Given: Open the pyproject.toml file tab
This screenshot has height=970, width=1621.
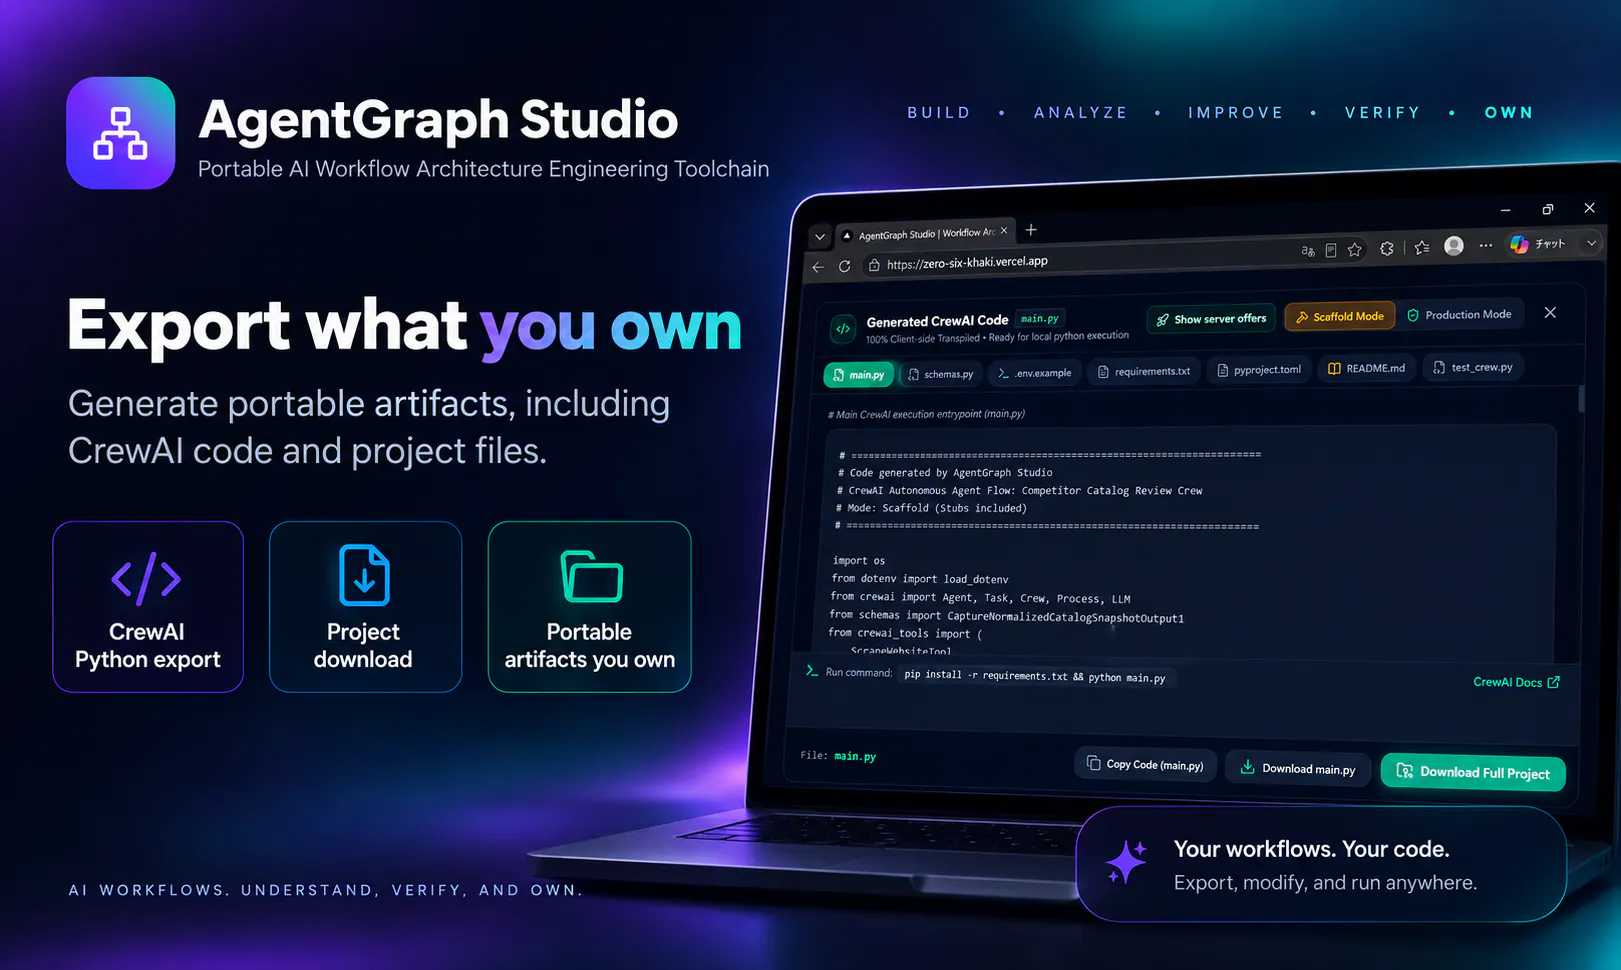Looking at the screenshot, I should (1259, 370).
